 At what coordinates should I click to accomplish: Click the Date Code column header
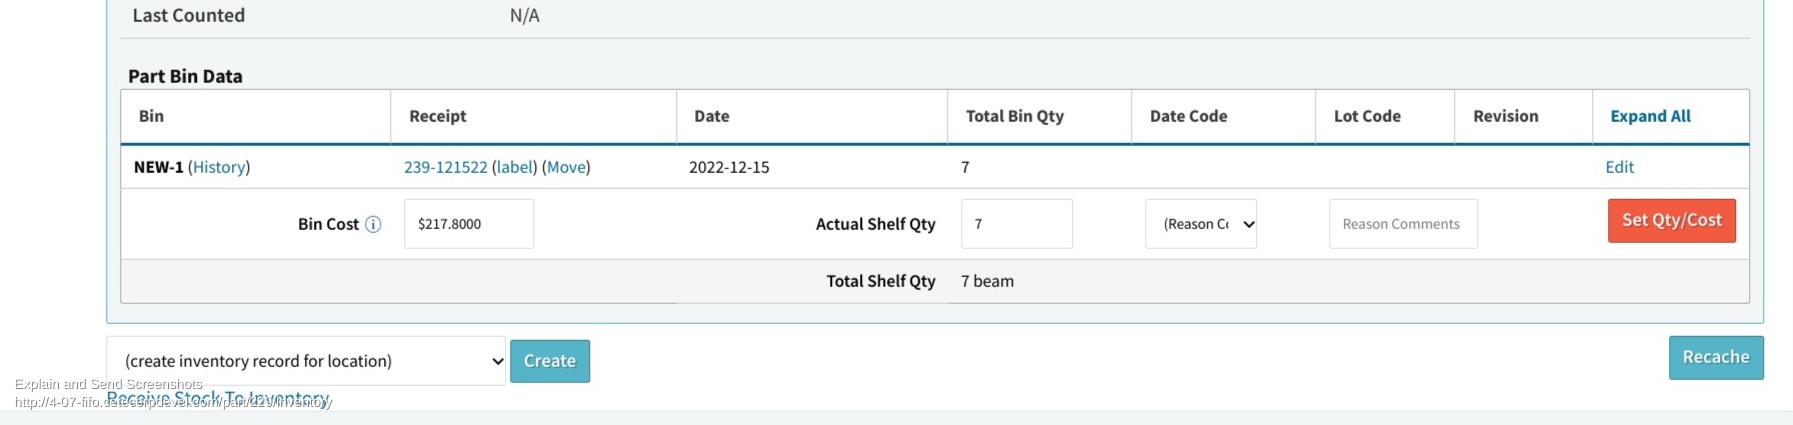tap(1188, 116)
